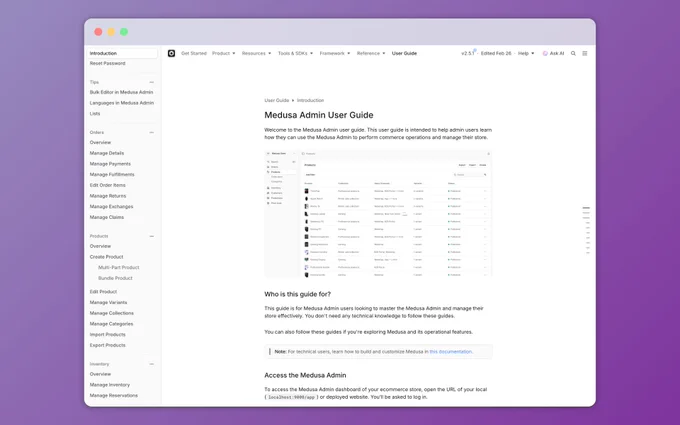Collapse the Orders sidebar section
The height and width of the screenshot is (425, 680).
coord(151,132)
